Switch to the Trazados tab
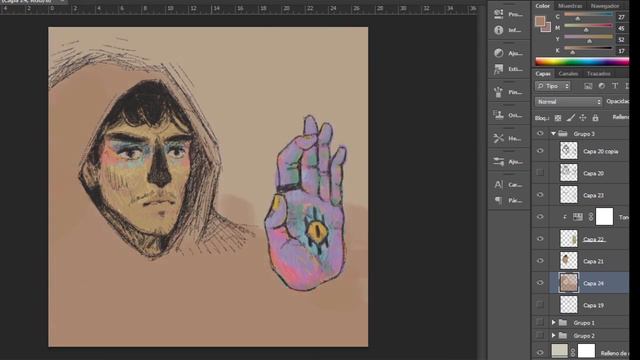The image size is (640, 360). click(x=598, y=73)
